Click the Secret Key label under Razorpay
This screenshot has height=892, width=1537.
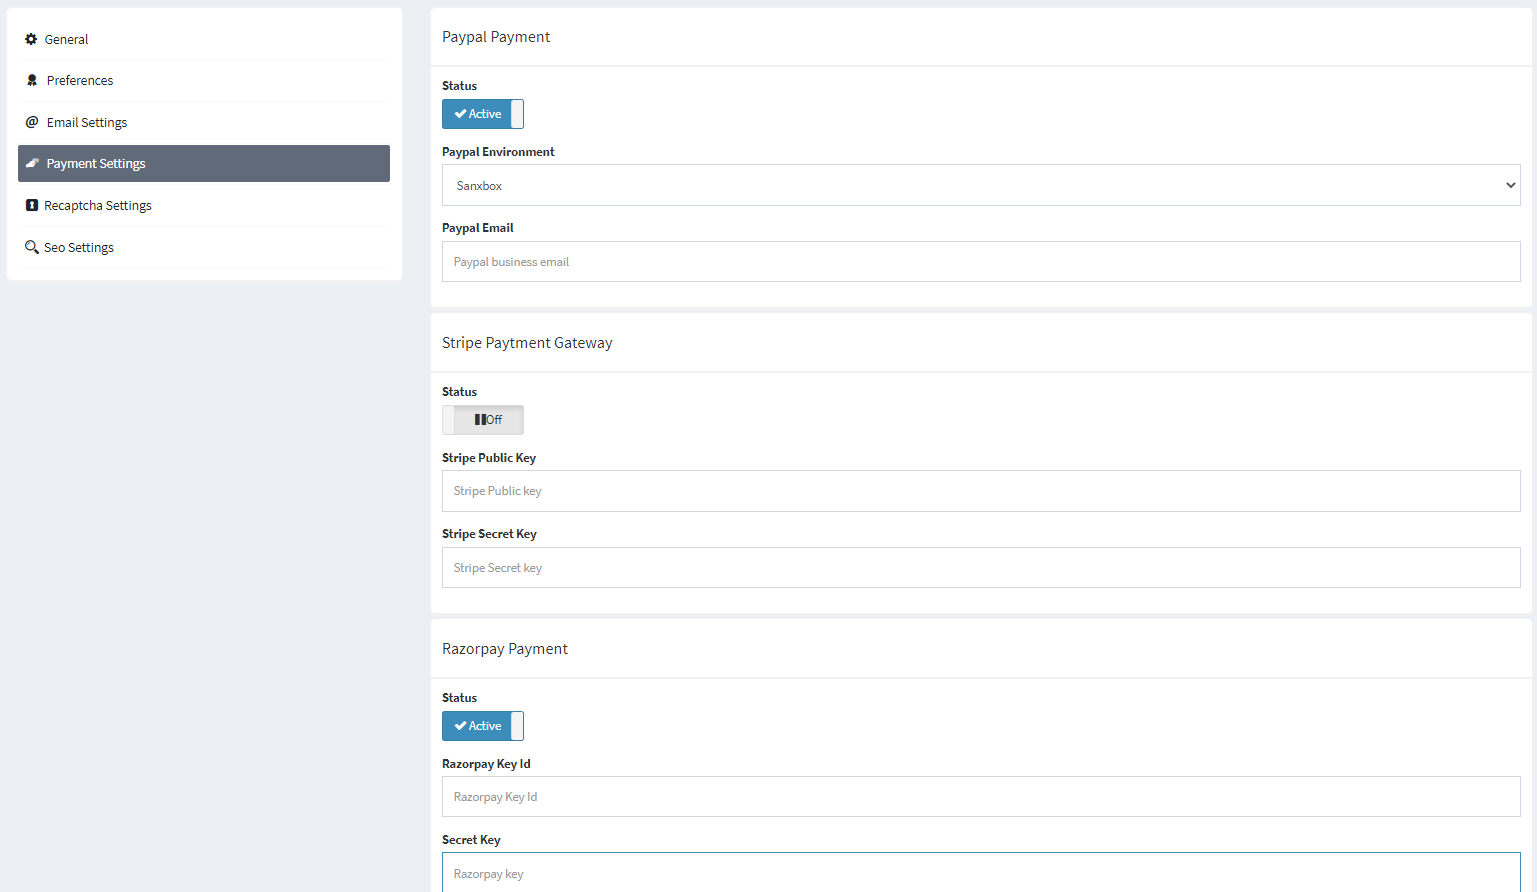tap(471, 840)
